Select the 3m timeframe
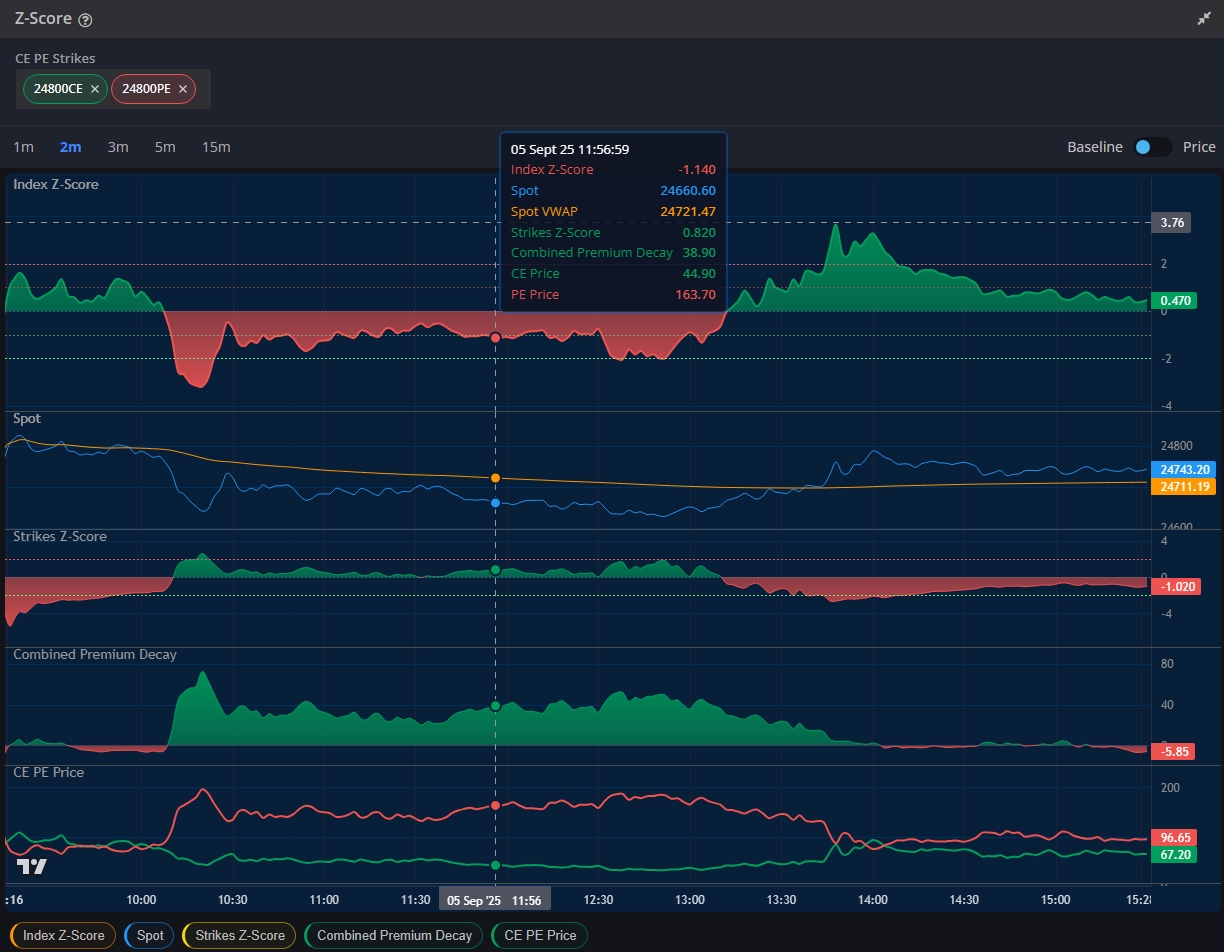Screen dimensions: 1224x952 118,147
